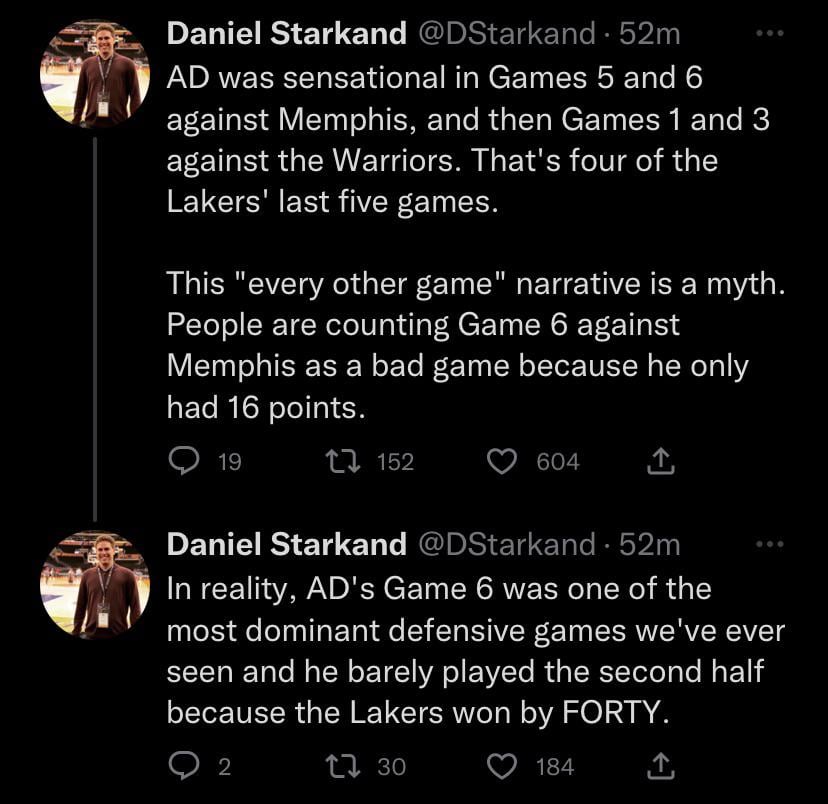Share the first tweet via upload icon
828x804 pixels.
click(661, 460)
